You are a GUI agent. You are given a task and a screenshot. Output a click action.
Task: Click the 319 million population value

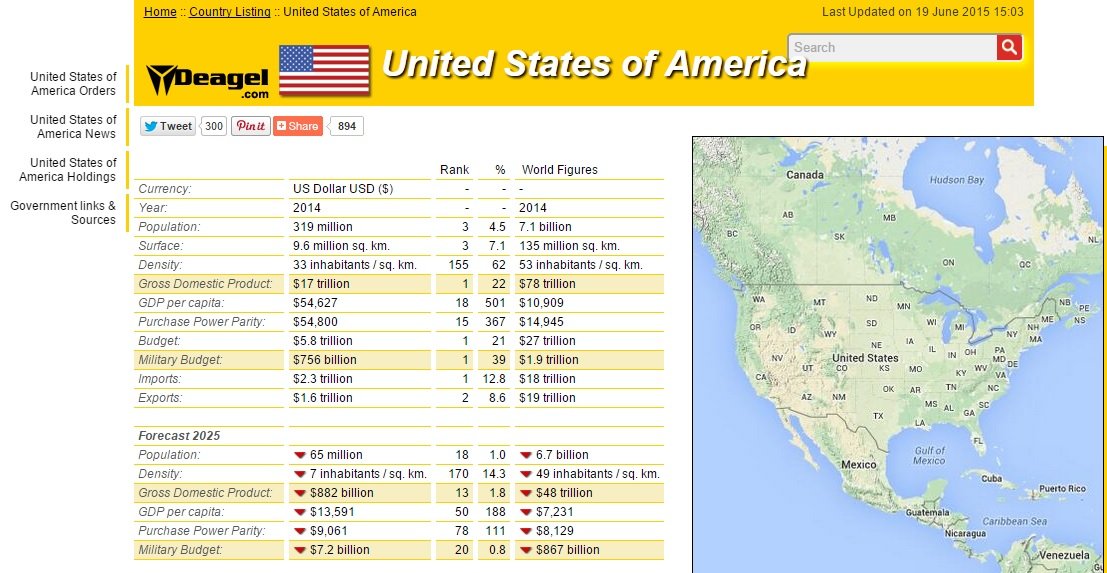point(323,227)
